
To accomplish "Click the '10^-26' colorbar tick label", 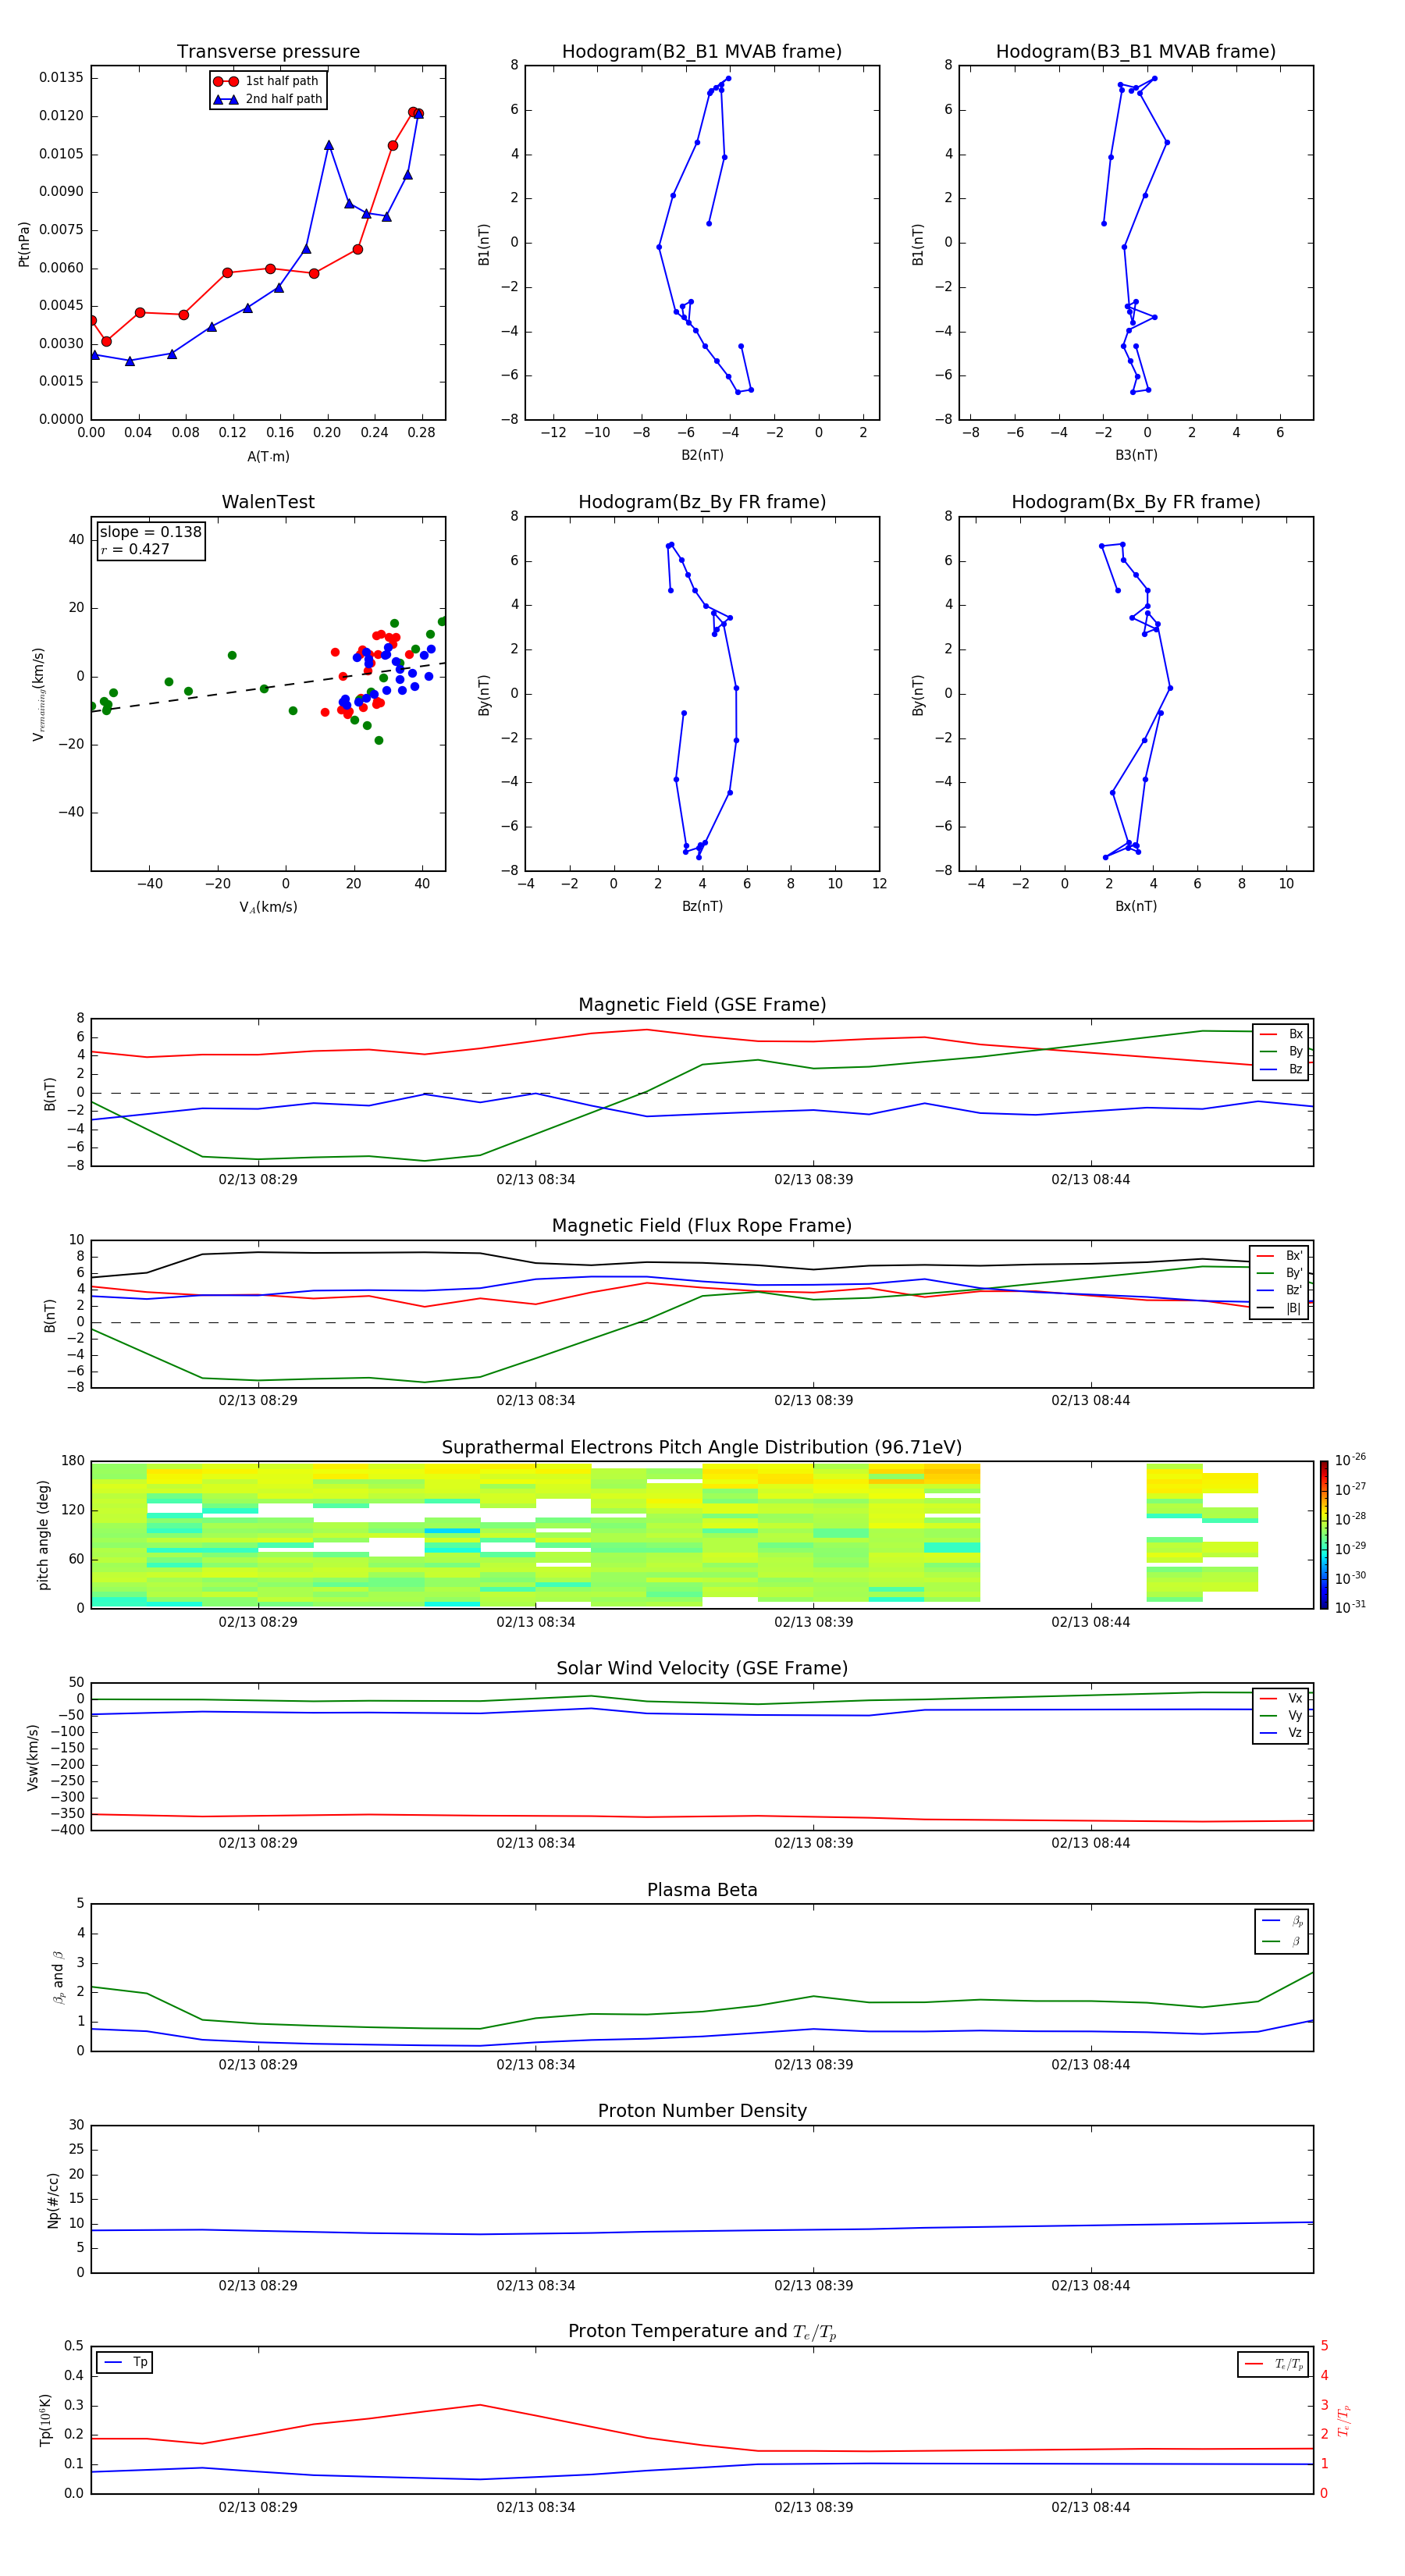I will pos(1350,1460).
